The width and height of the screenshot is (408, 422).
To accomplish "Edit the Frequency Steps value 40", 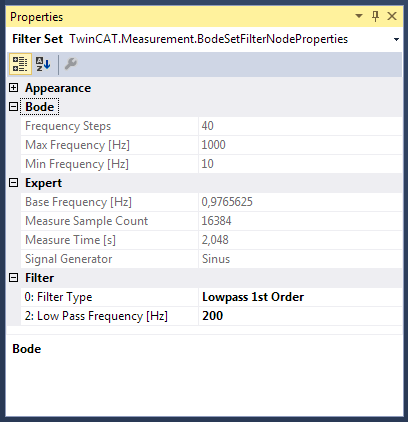I will click(x=300, y=126).
